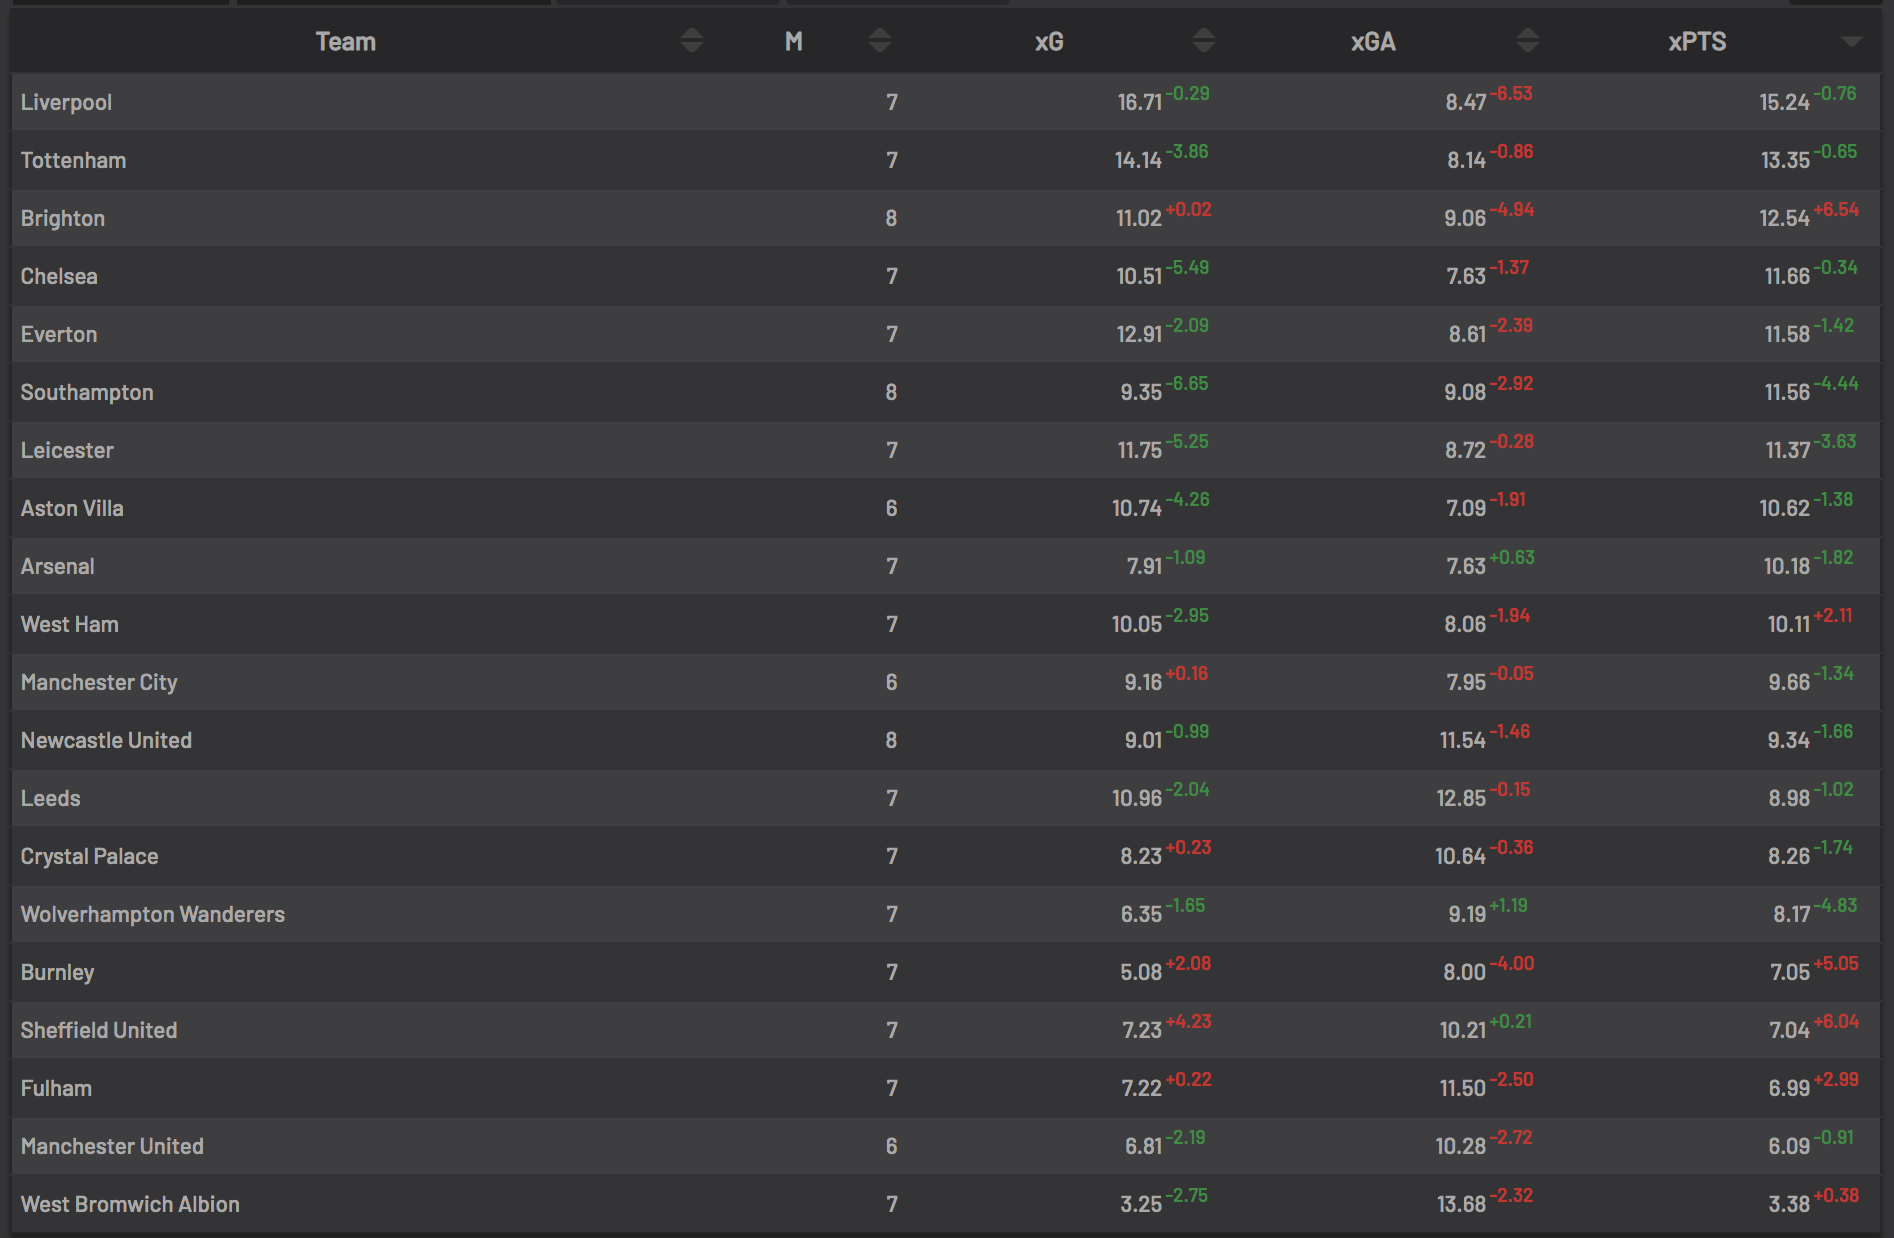Click Wolverhampton Wanderers team name
Screen dimensions: 1894x1238
[x=153, y=915]
